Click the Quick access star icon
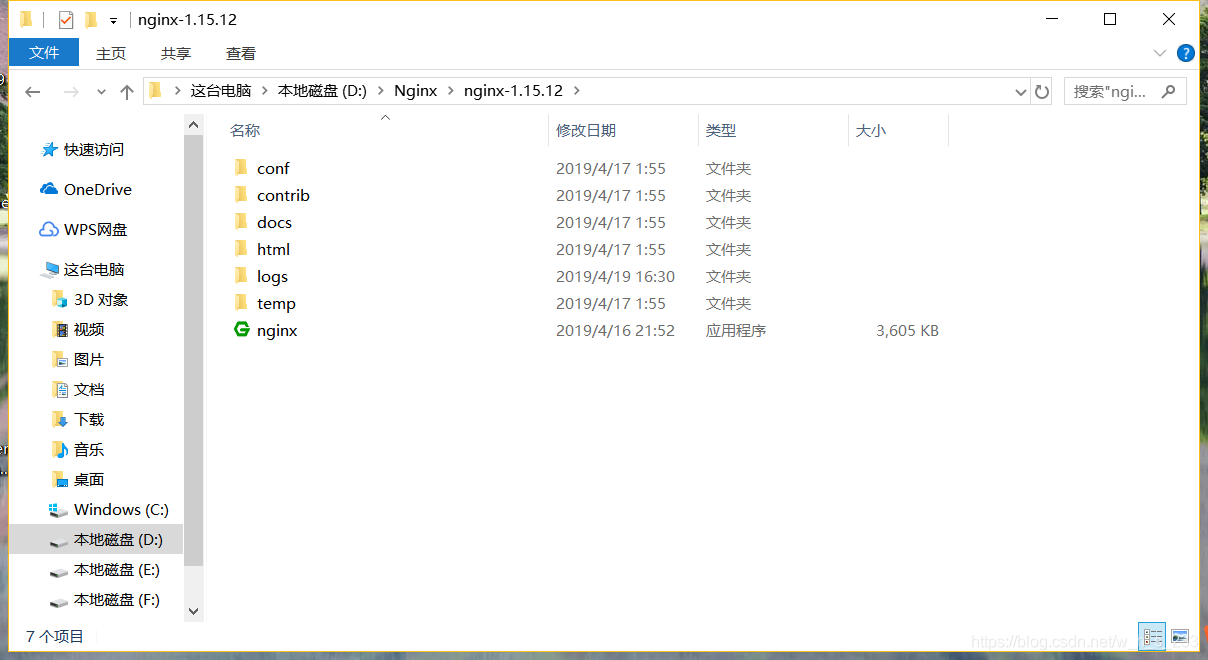The image size is (1208, 660). pyautogui.click(x=49, y=149)
